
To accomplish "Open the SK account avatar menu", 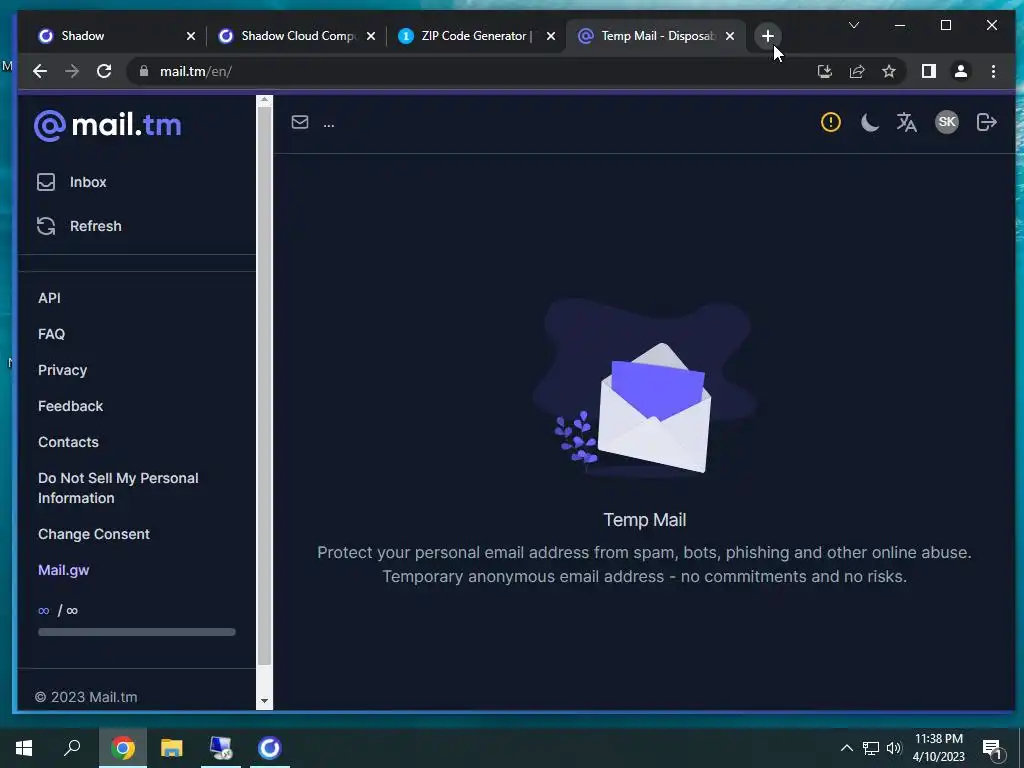I will (x=947, y=122).
